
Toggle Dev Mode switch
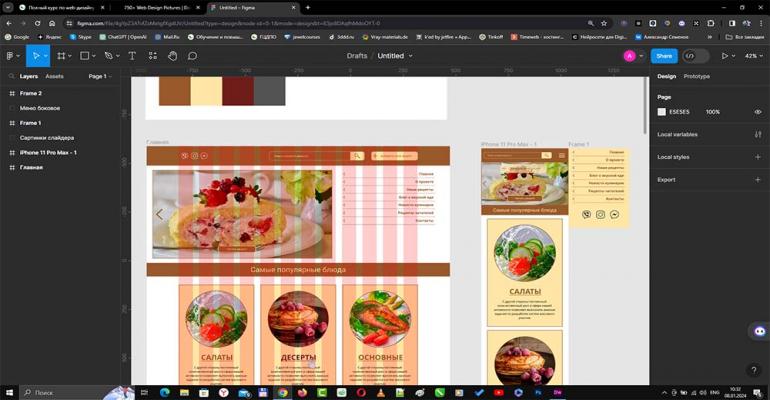(x=690, y=56)
